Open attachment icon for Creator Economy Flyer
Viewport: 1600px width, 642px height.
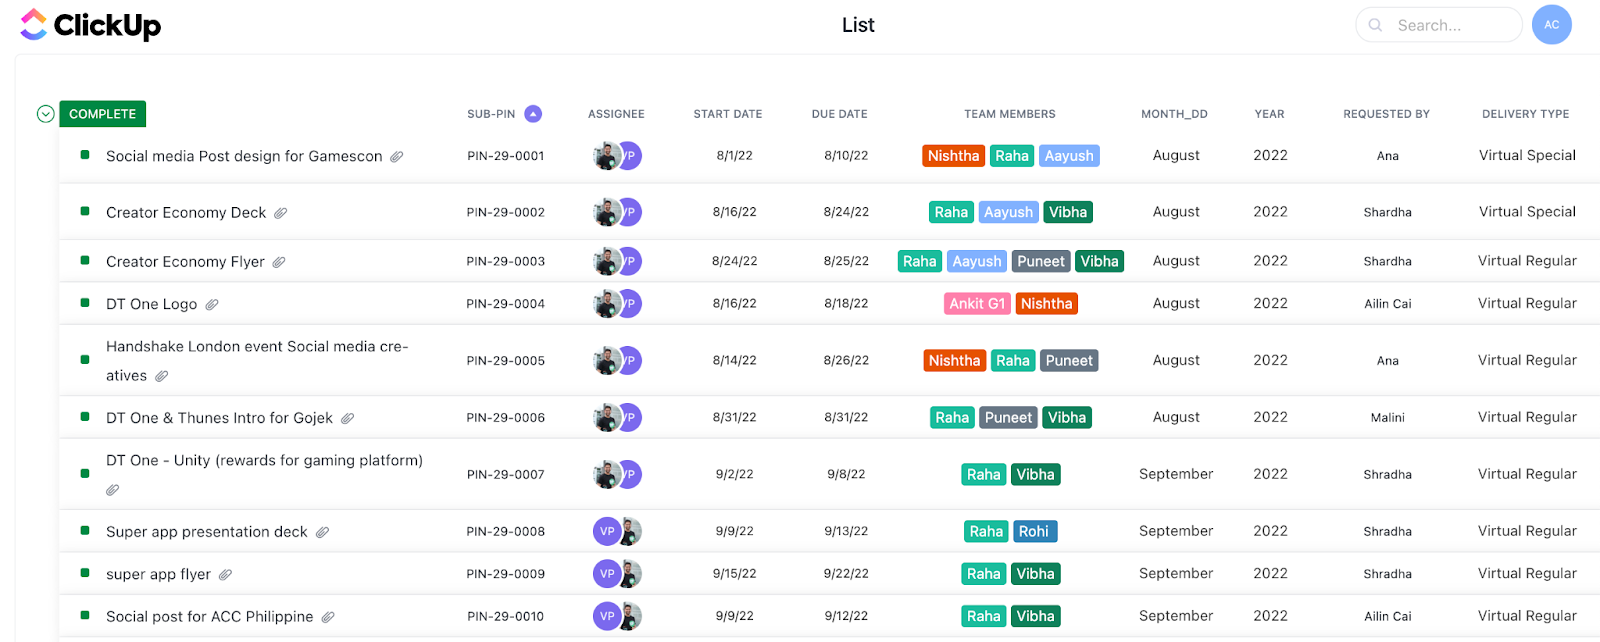(279, 262)
